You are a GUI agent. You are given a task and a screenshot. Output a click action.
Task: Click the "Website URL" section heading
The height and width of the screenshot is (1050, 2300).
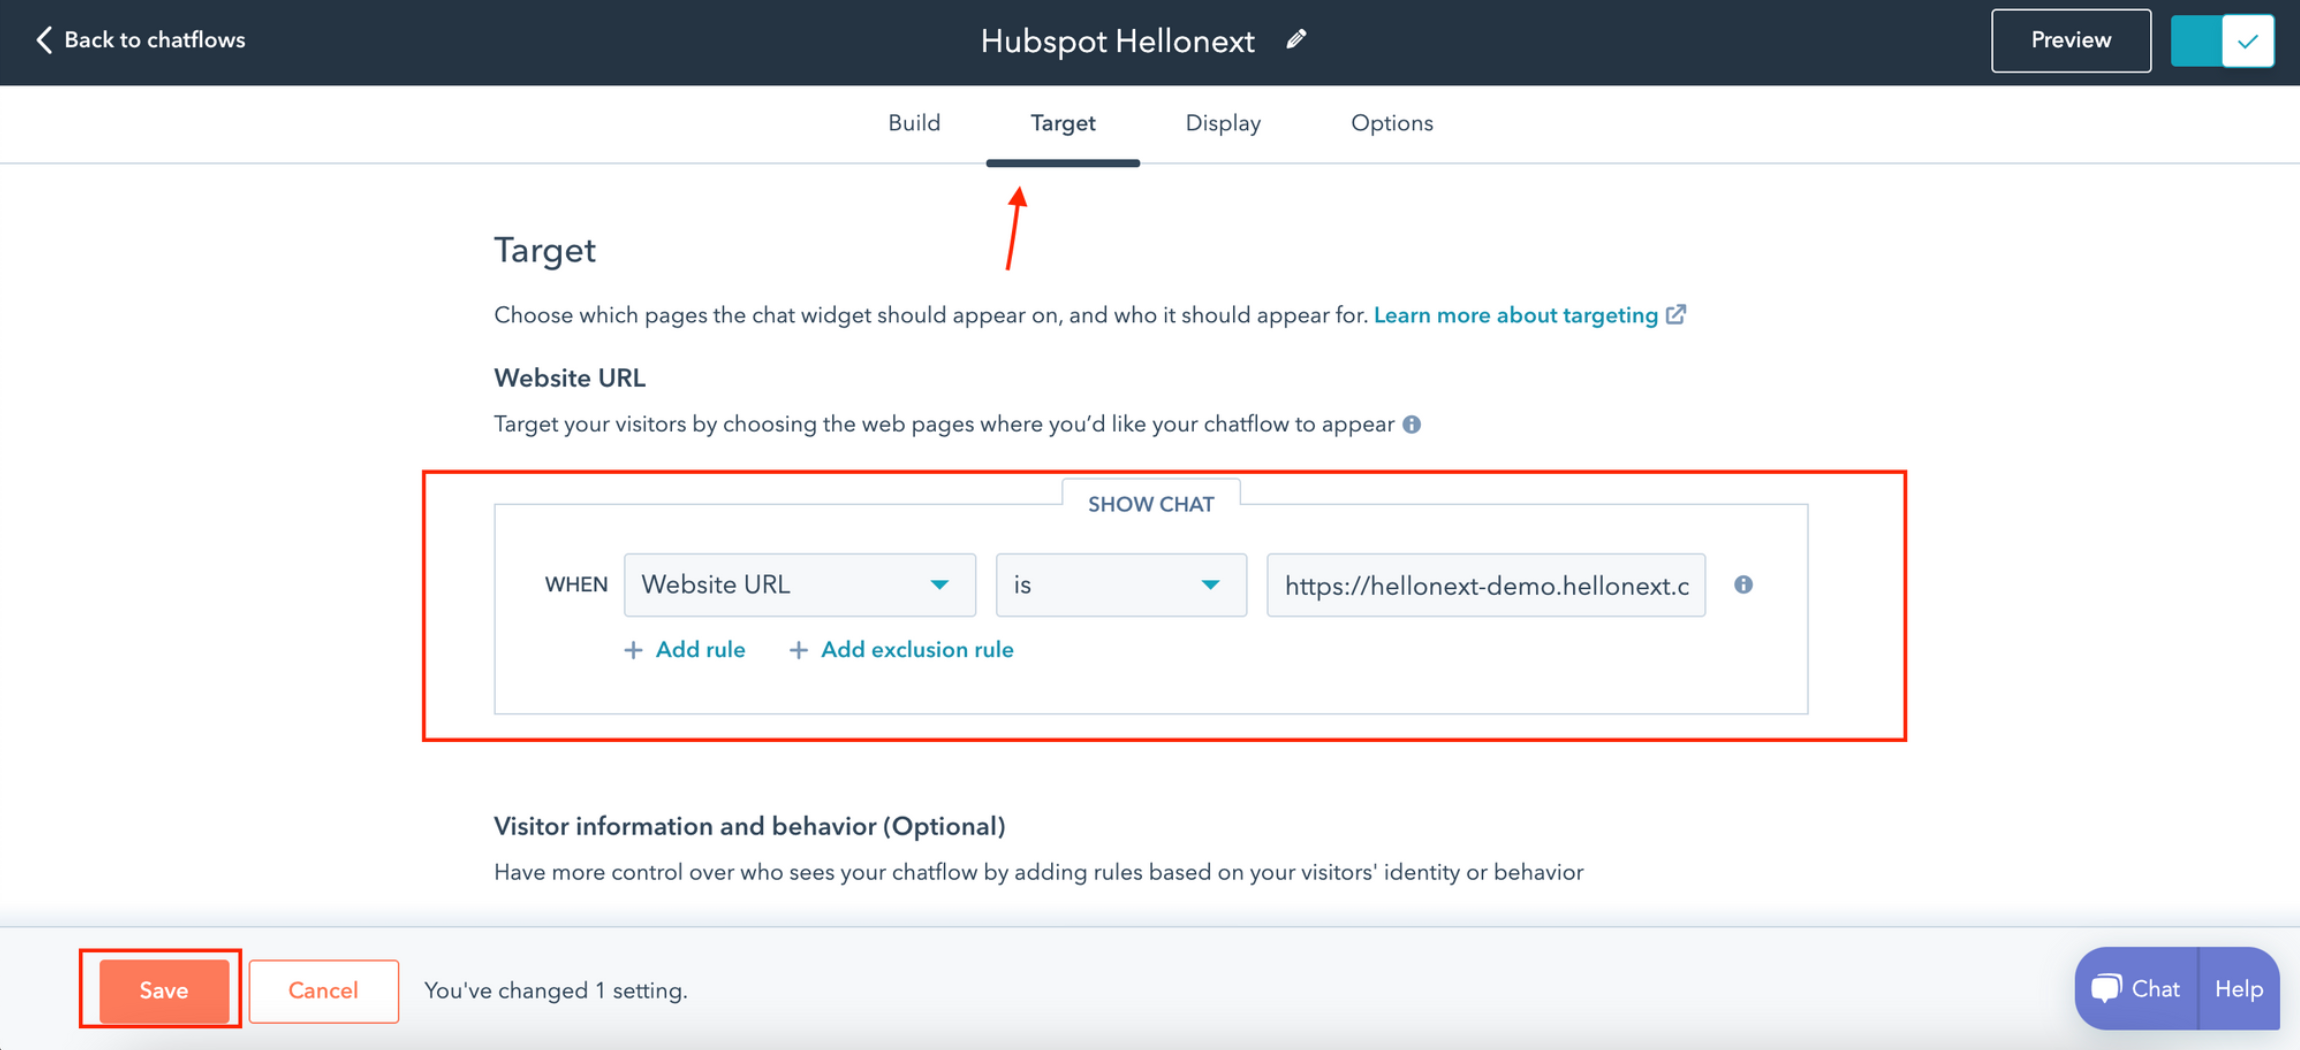click(570, 378)
